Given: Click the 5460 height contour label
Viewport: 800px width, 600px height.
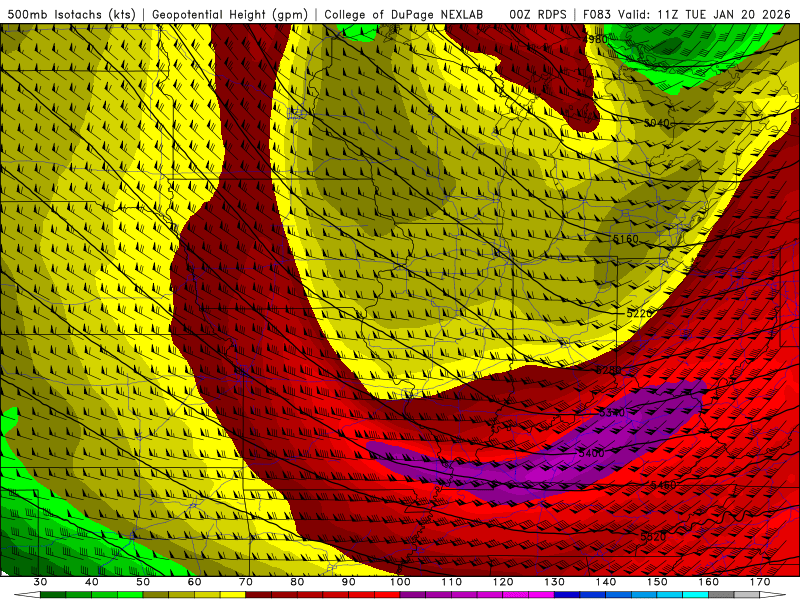Looking at the screenshot, I should tap(663, 485).
